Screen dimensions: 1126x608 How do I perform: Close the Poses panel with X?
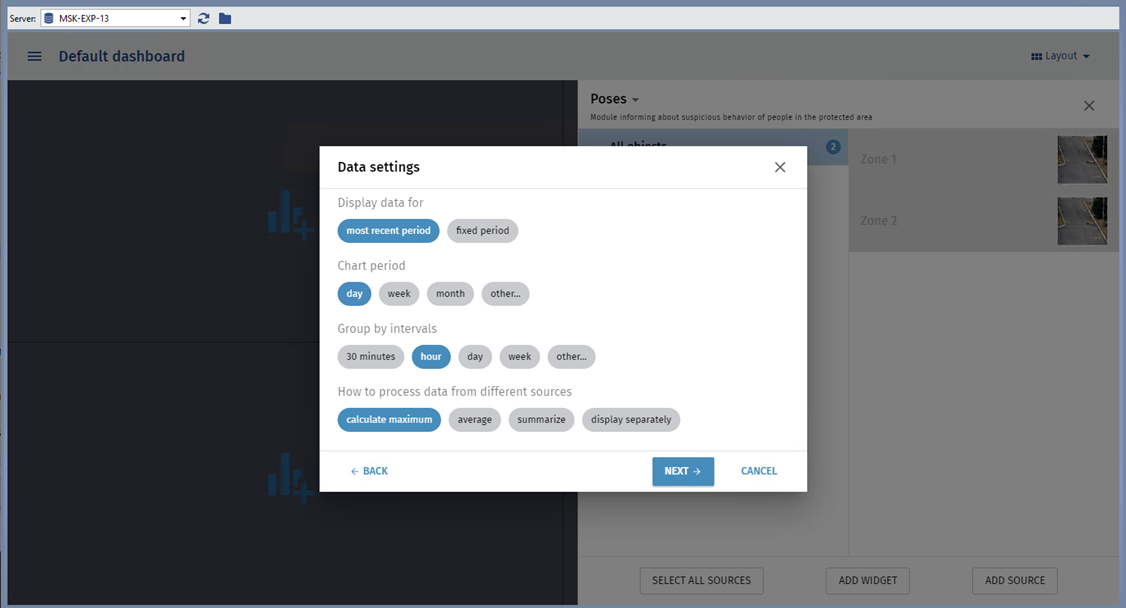click(1089, 106)
